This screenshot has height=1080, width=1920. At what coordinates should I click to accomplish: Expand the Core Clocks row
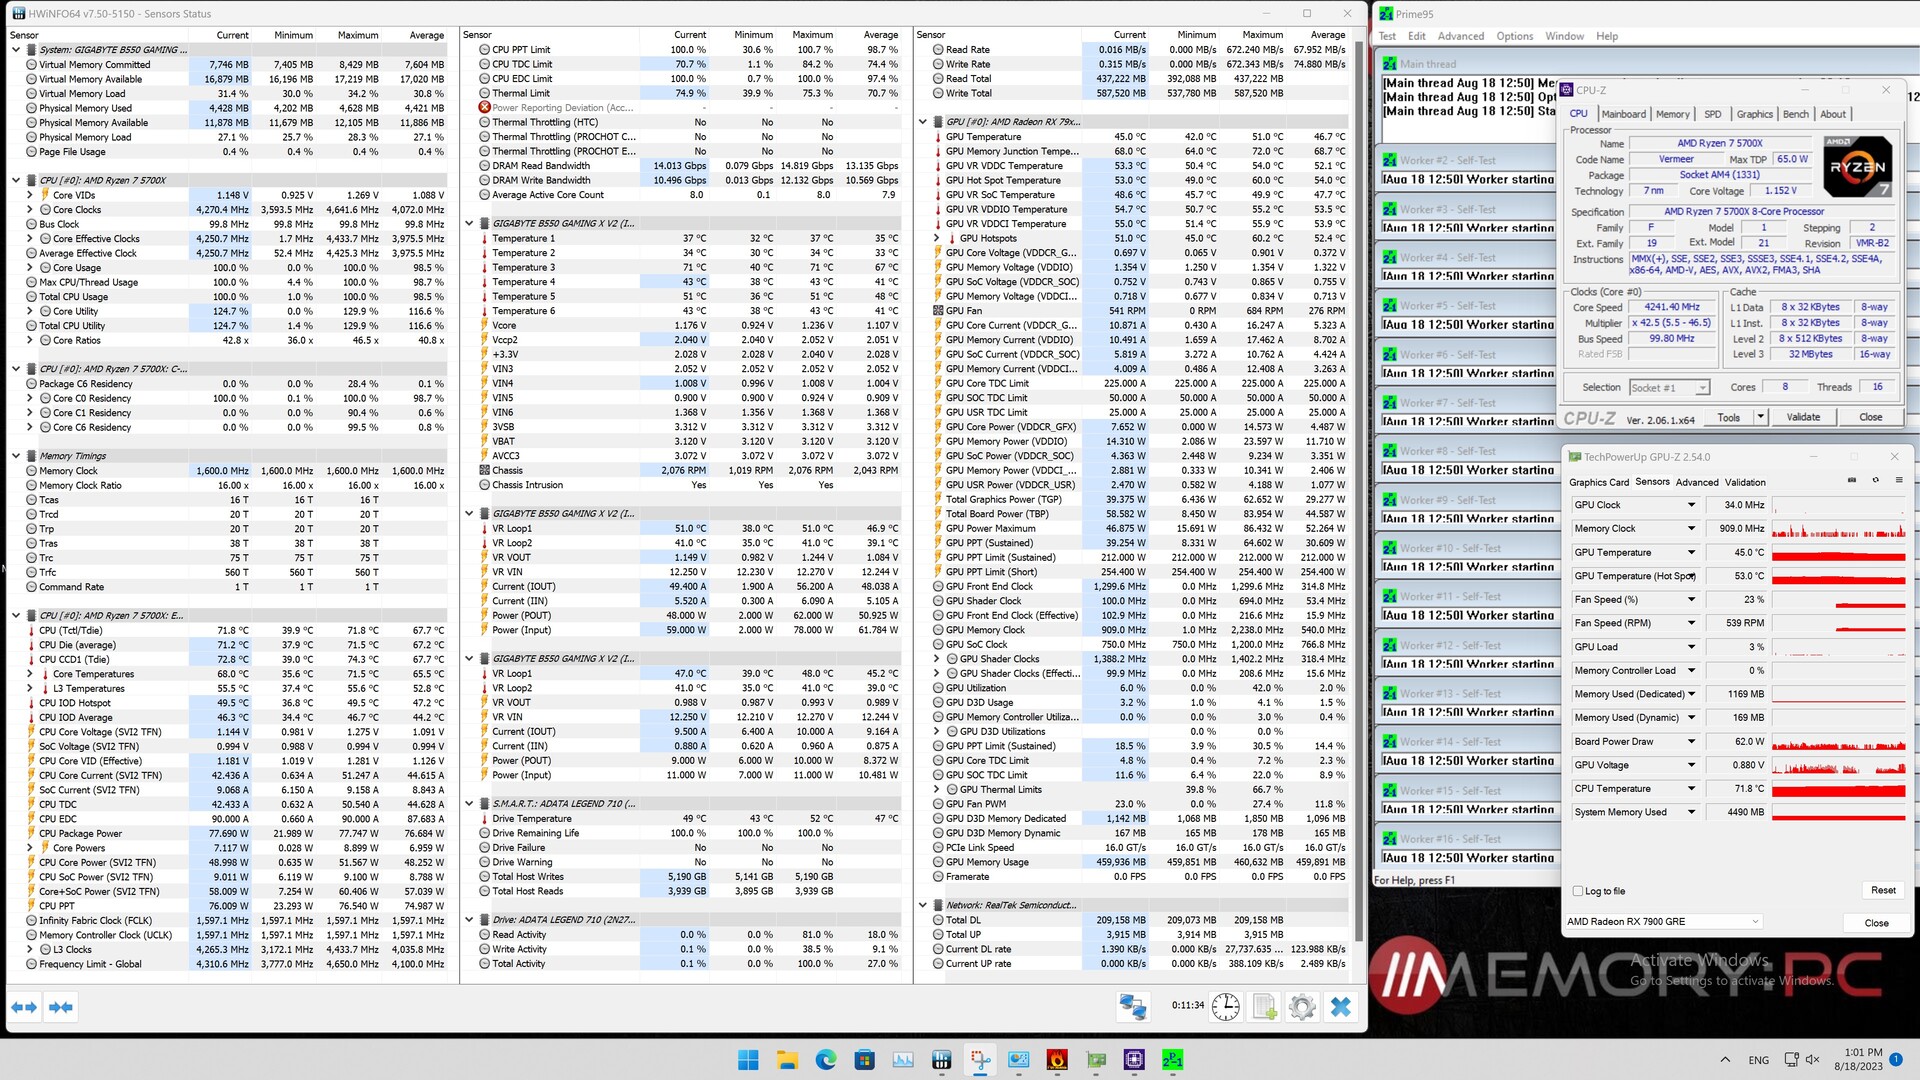pos(30,210)
